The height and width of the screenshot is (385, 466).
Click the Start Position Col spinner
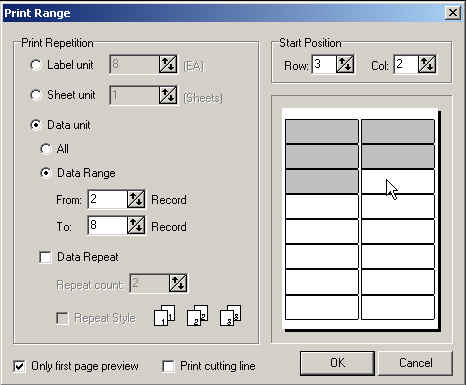tap(427, 64)
